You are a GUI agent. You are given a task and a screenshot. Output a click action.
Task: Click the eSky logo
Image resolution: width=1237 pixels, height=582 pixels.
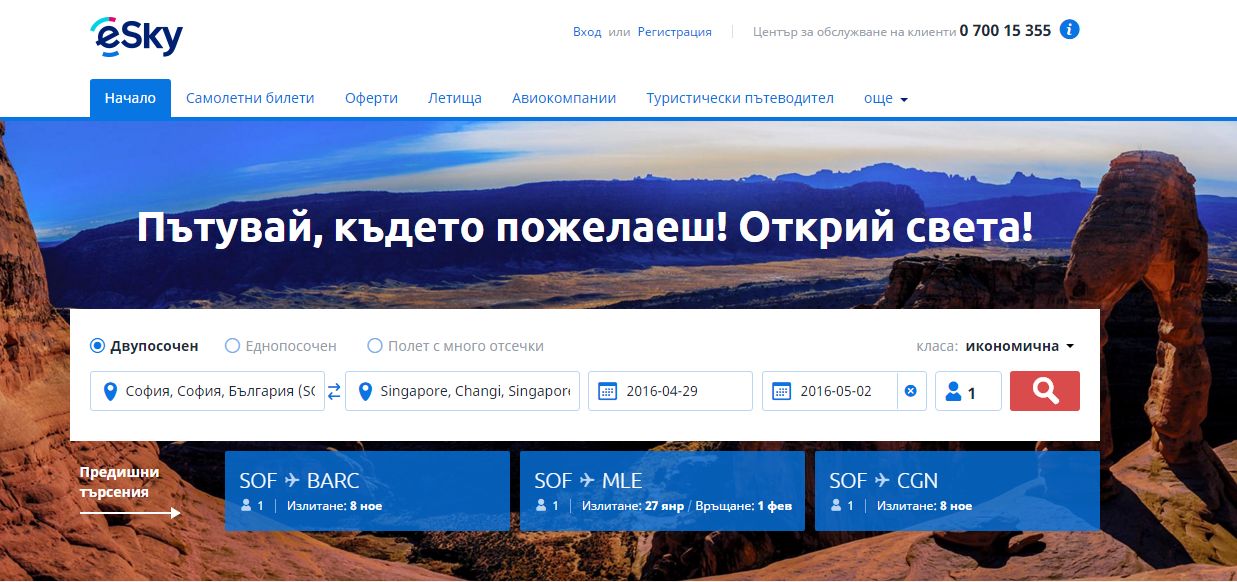(x=136, y=37)
